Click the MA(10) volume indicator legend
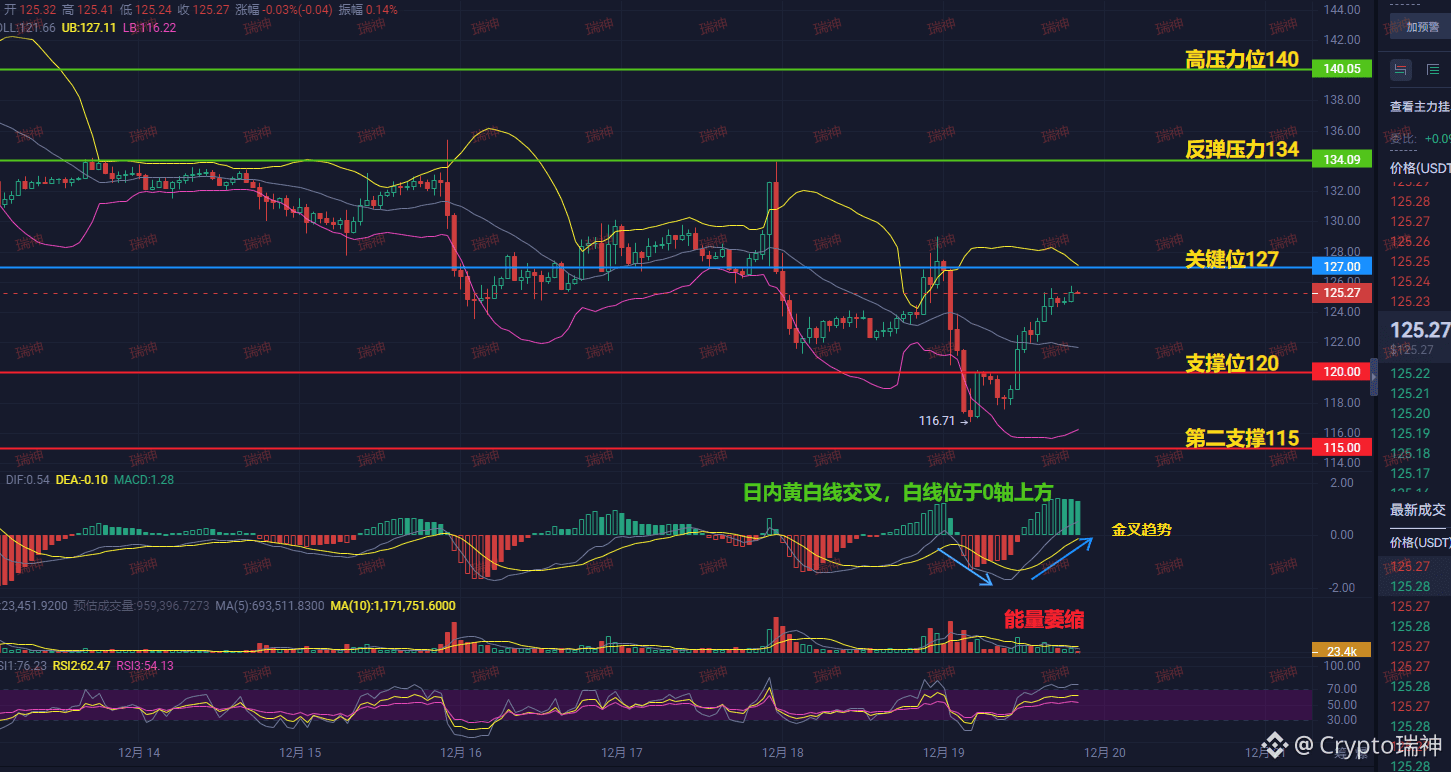This screenshot has width=1451, height=772. coord(393,606)
